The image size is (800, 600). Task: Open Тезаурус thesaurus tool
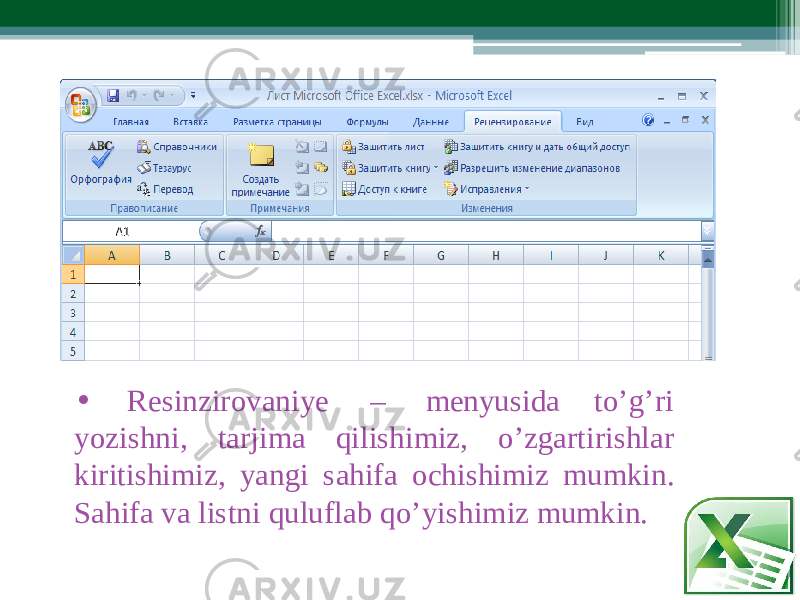164,168
